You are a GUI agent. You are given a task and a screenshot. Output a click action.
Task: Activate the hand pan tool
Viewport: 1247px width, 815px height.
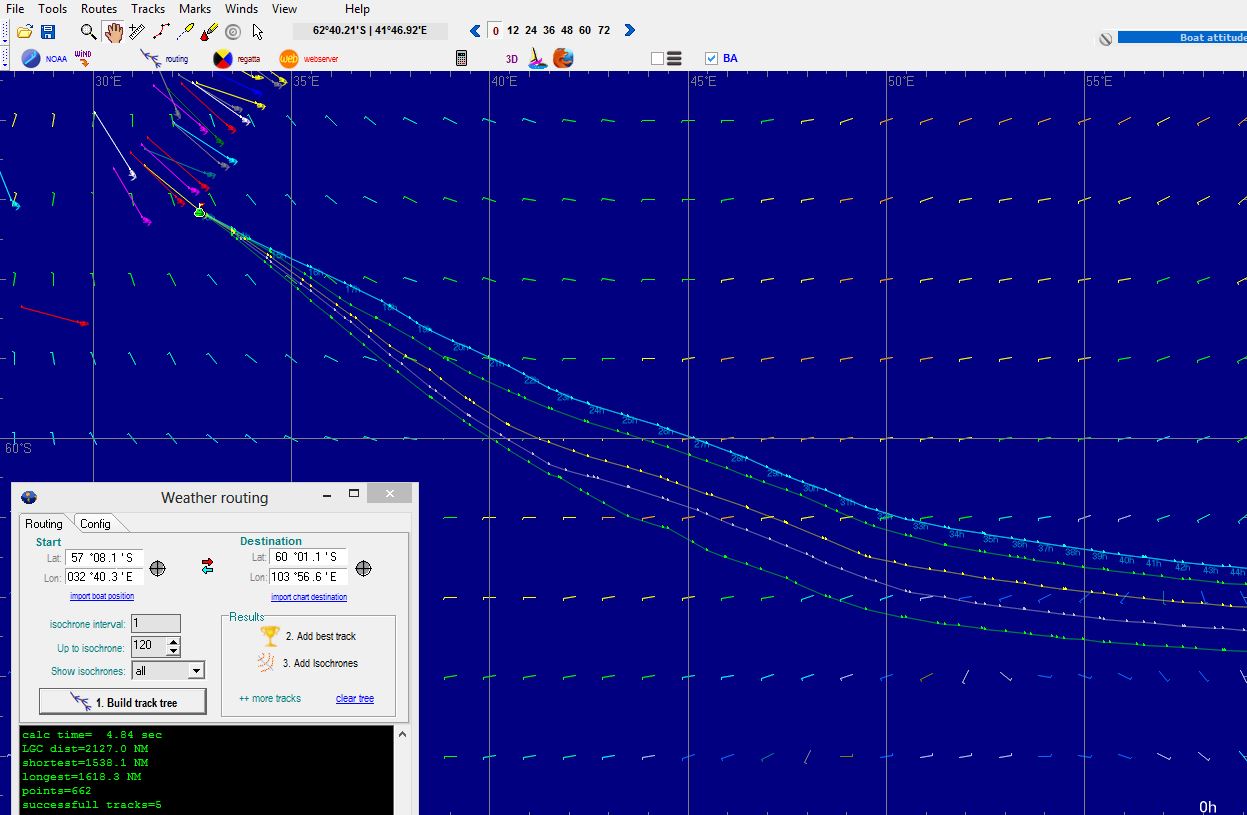113,32
